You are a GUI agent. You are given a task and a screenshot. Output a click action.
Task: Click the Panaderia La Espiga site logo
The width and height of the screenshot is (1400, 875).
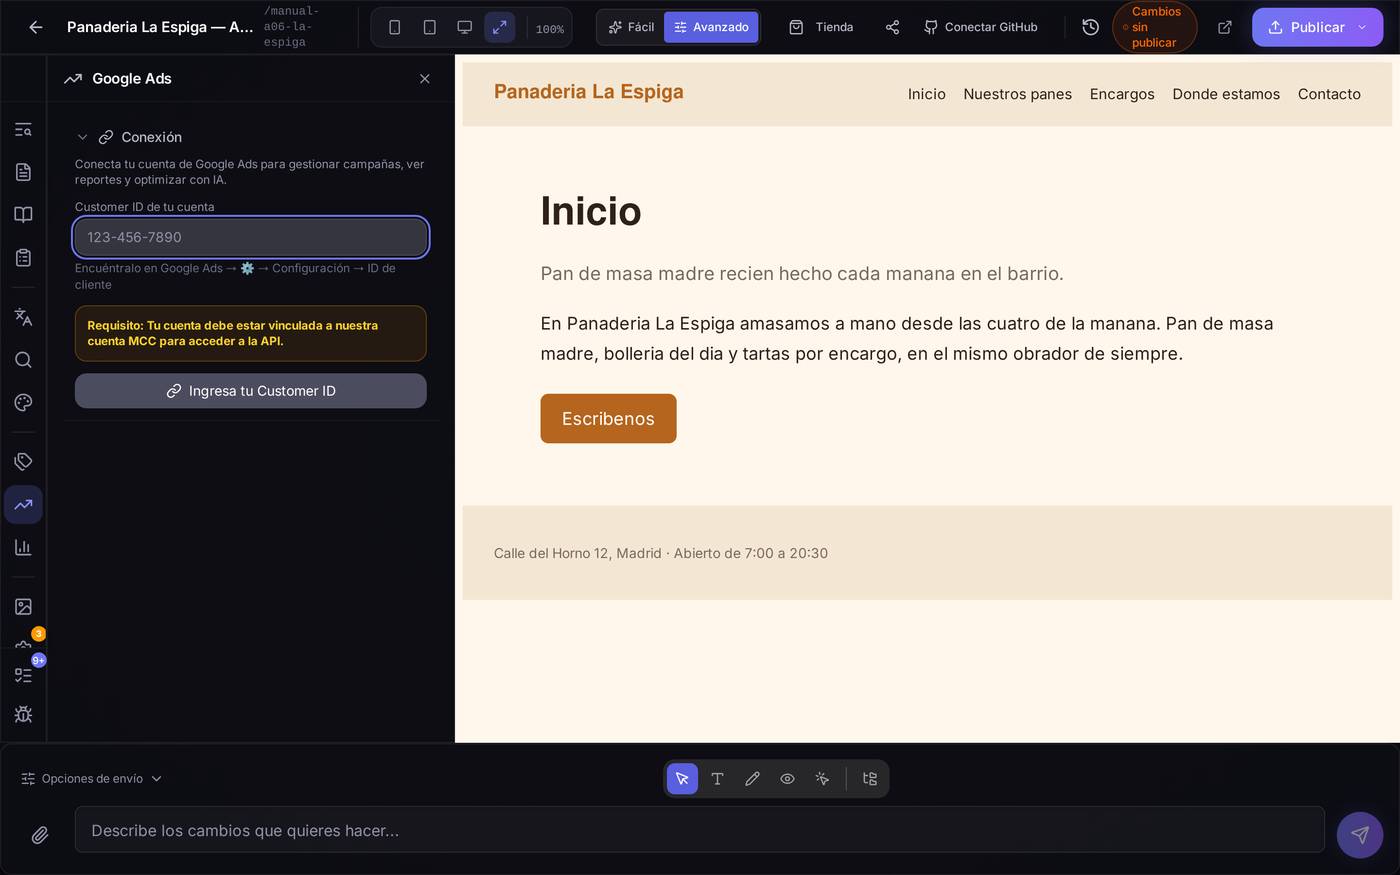coord(589,92)
